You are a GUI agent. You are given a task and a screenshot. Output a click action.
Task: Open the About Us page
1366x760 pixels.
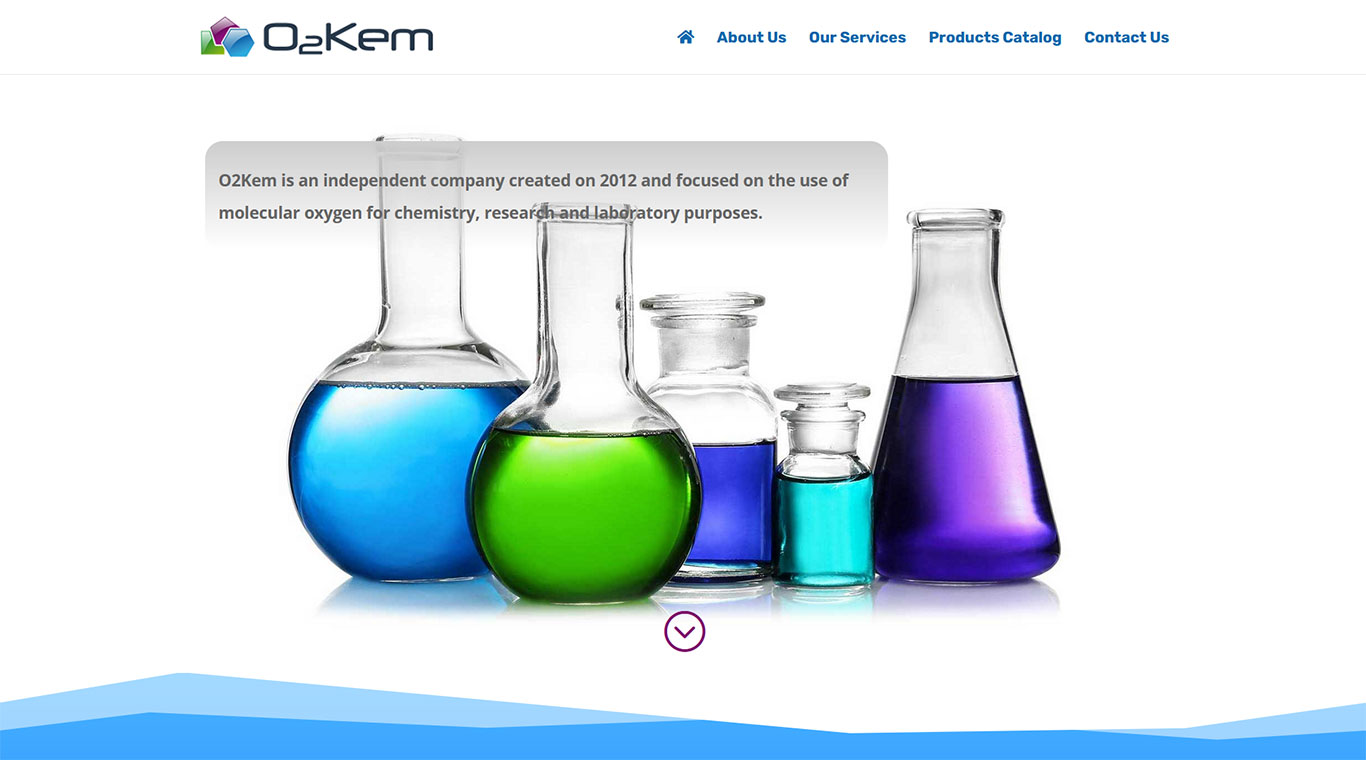click(x=751, y=37)
